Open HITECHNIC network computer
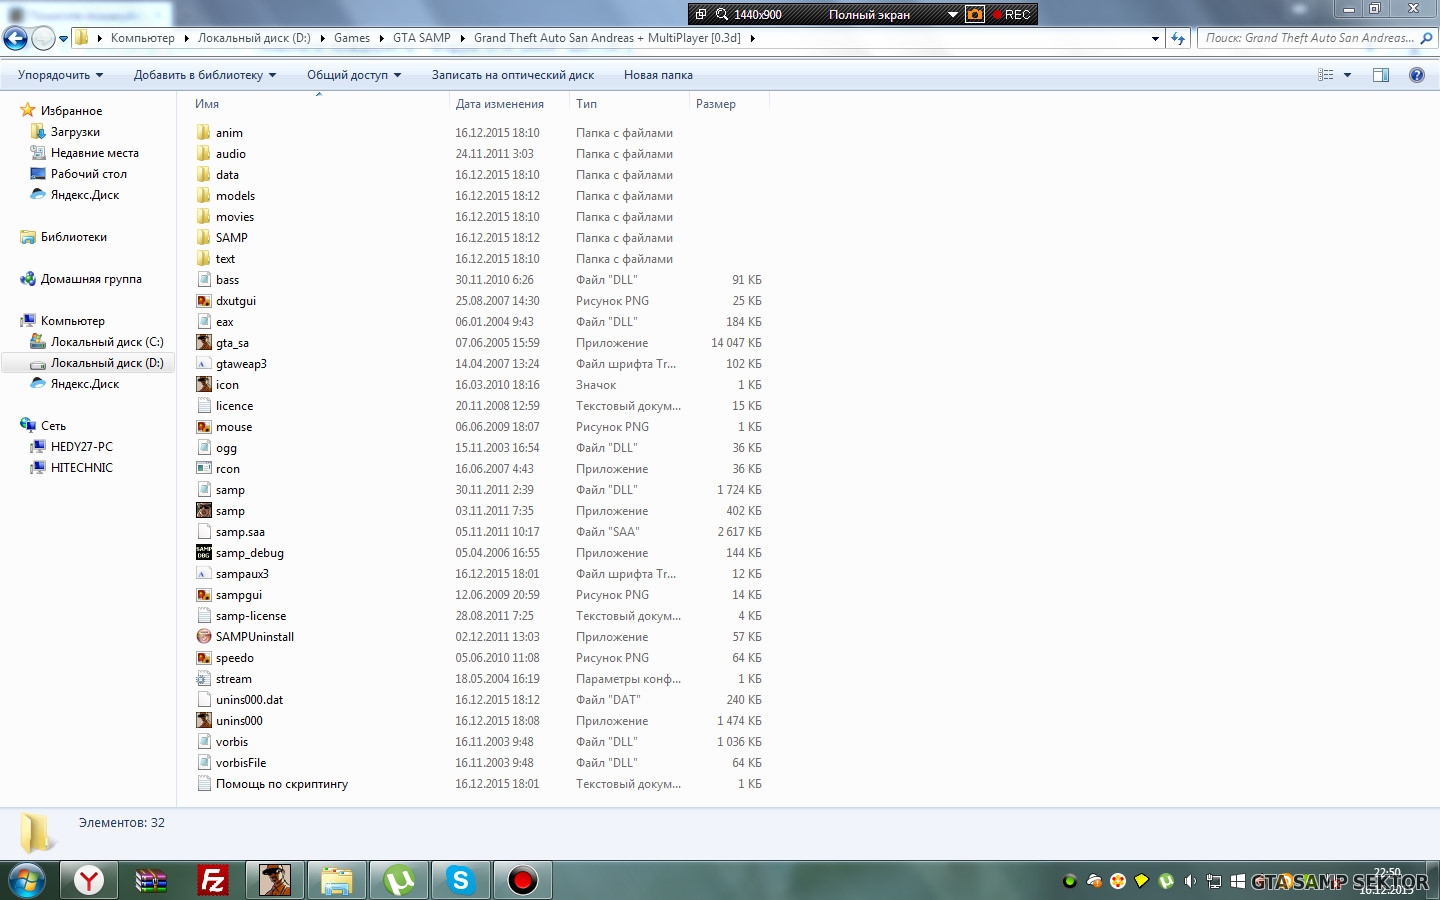 (82, 468)
